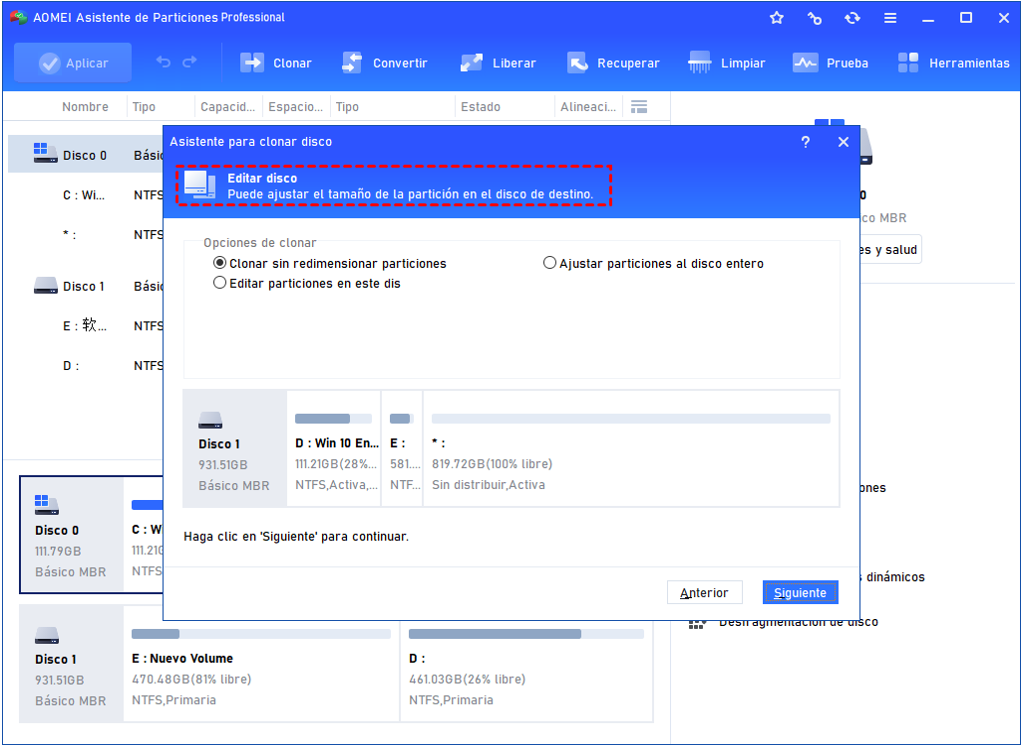Select Clonar sin redimensionar particiones
Viewport: 1027px width, 750px height.
coord(220,263)
